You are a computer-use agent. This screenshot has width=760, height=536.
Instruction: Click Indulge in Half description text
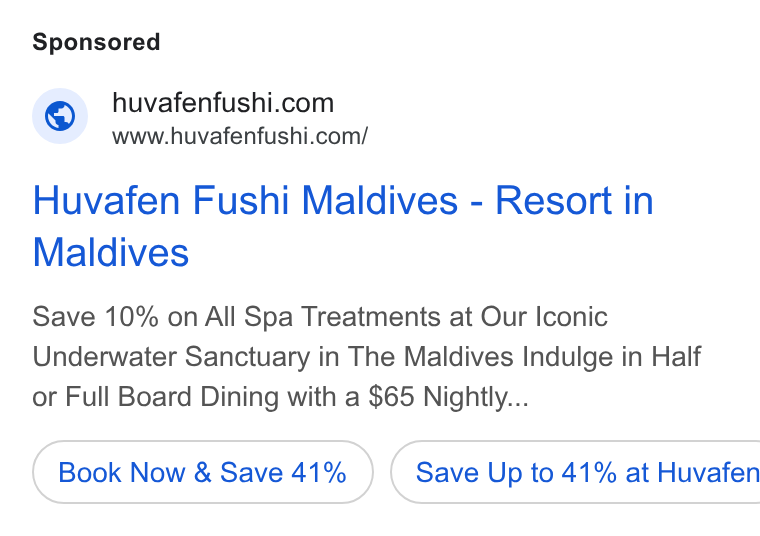pos(612,357)
